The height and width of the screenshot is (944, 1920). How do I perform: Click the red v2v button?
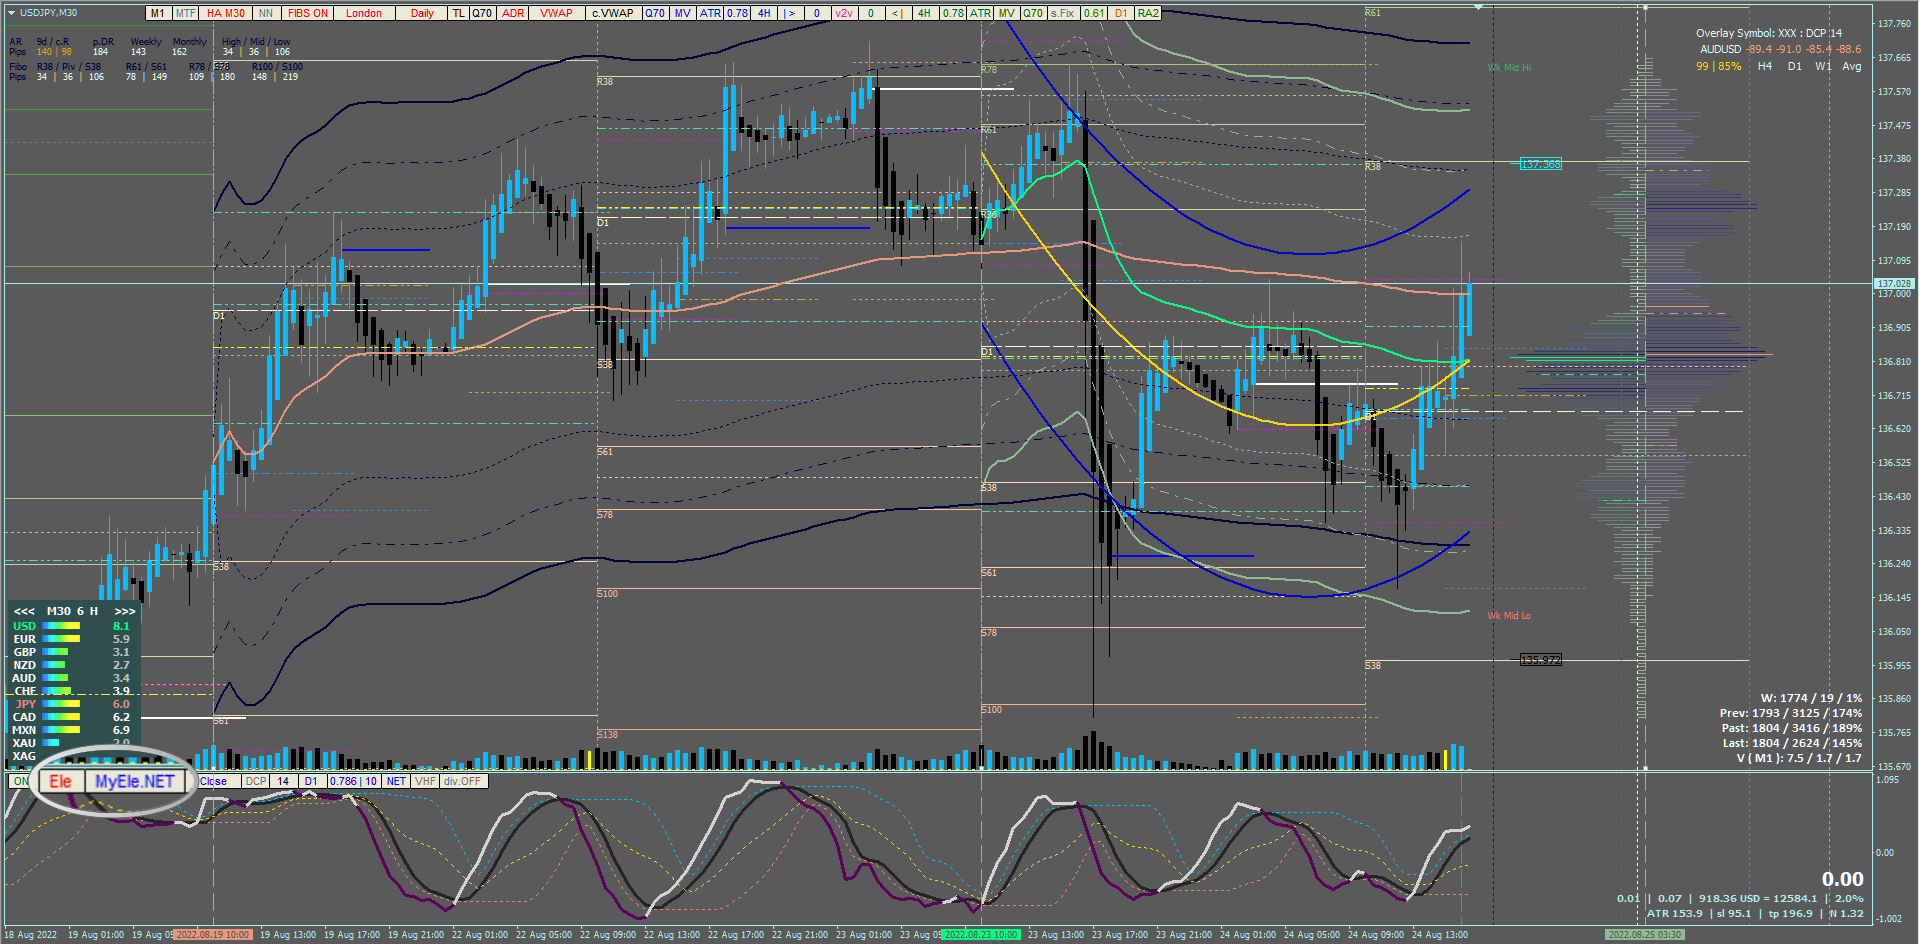point(844,13)
